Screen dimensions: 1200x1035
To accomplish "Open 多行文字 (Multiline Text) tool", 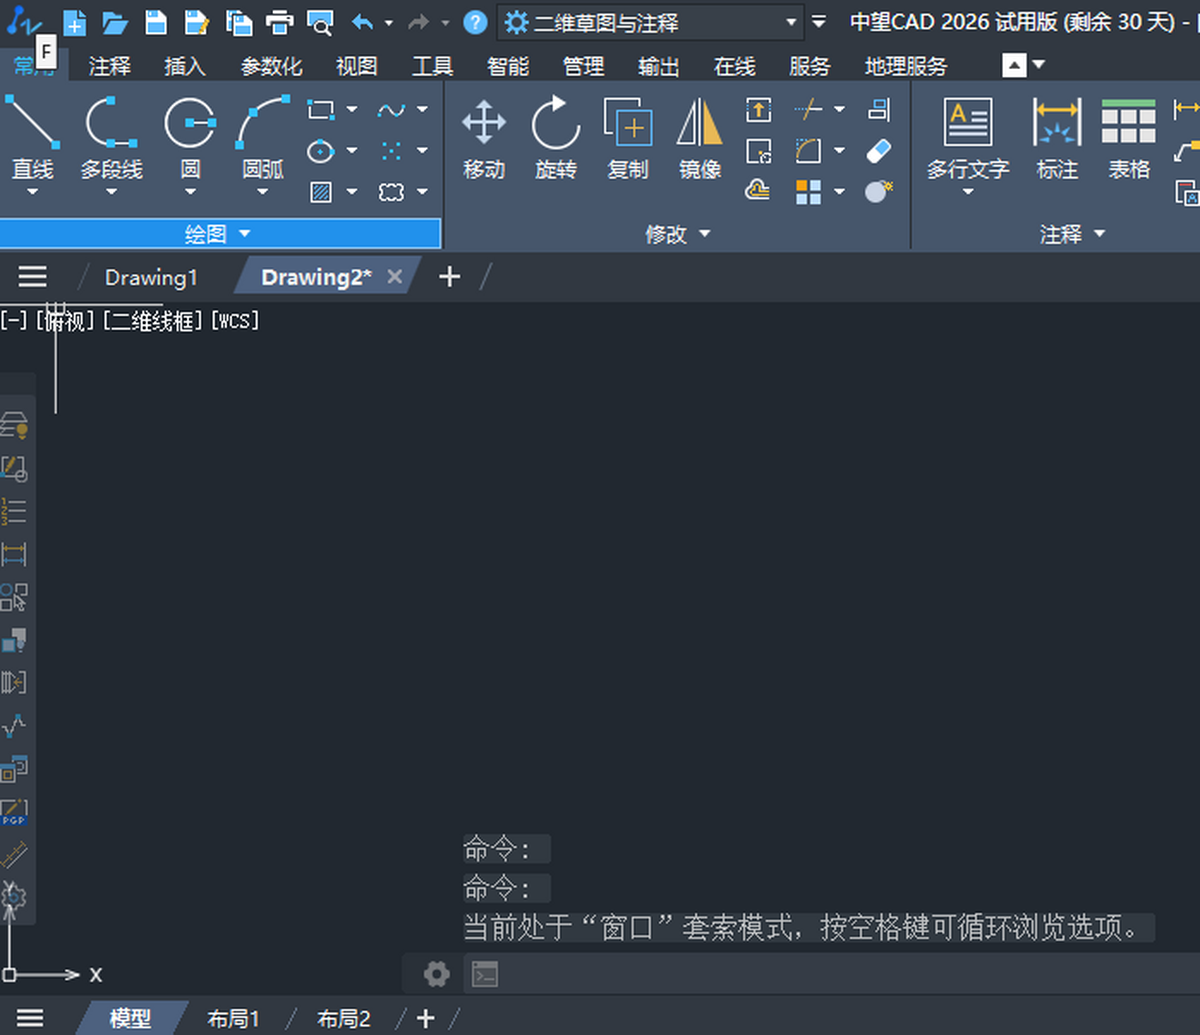I will pos(967,140).
